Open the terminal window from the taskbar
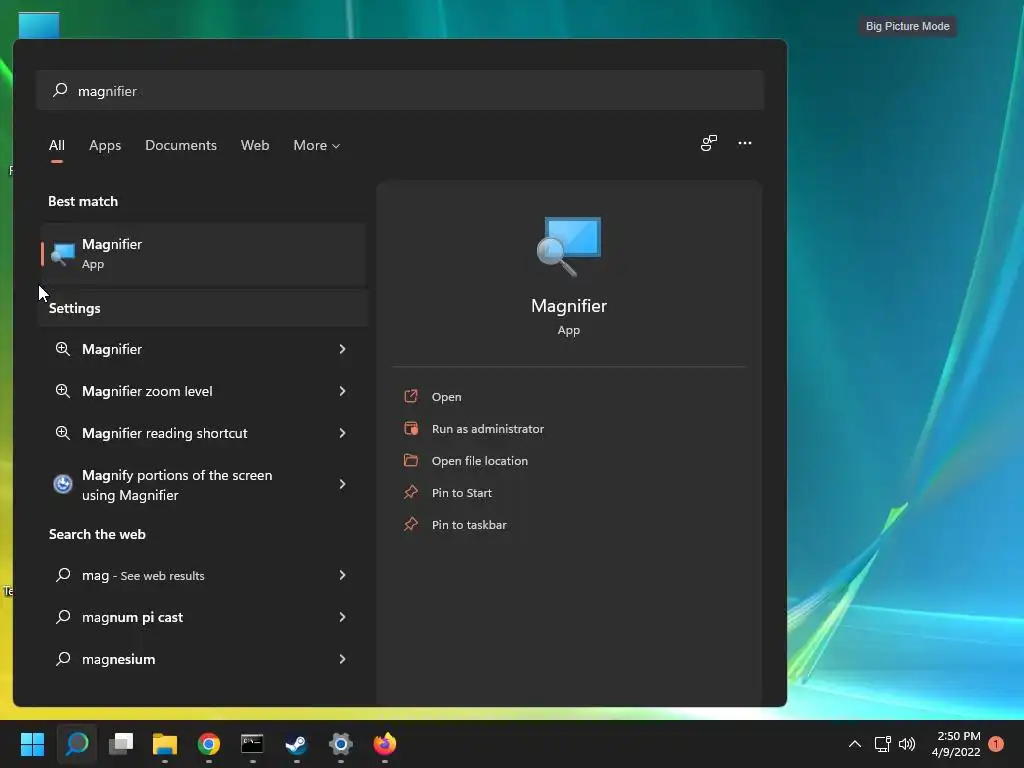The height and width of the screenshot is (768, 1024). 252,744
